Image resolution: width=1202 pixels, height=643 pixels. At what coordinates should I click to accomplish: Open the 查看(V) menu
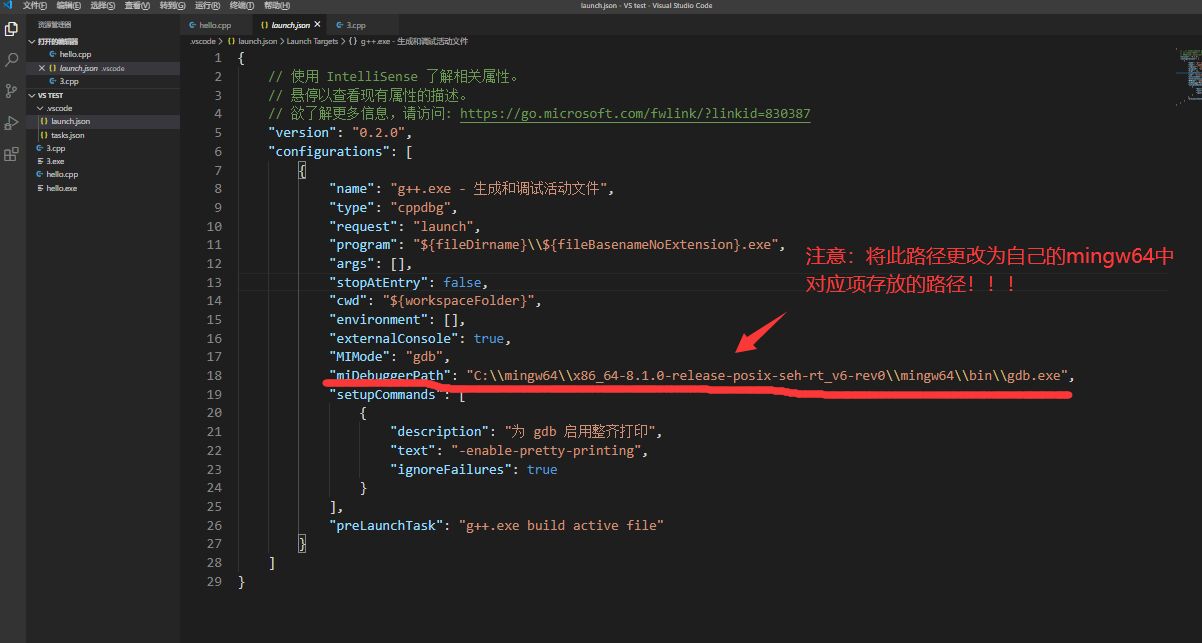(137, 5)
